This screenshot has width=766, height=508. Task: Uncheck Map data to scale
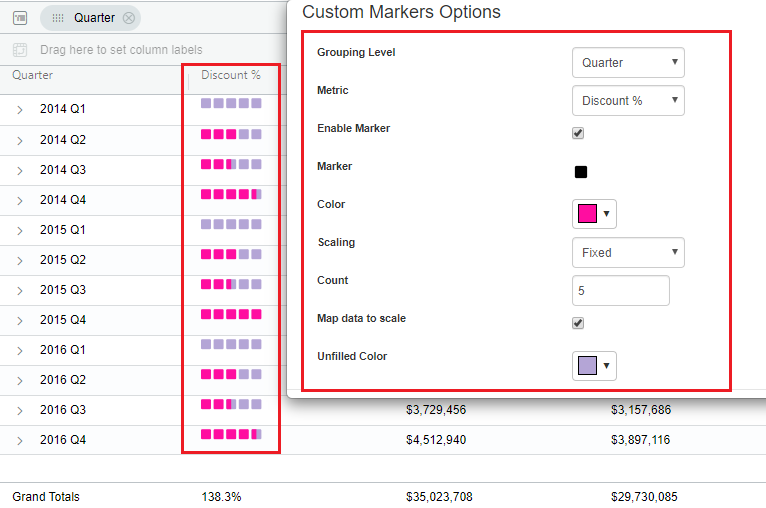tap(578, 323)
